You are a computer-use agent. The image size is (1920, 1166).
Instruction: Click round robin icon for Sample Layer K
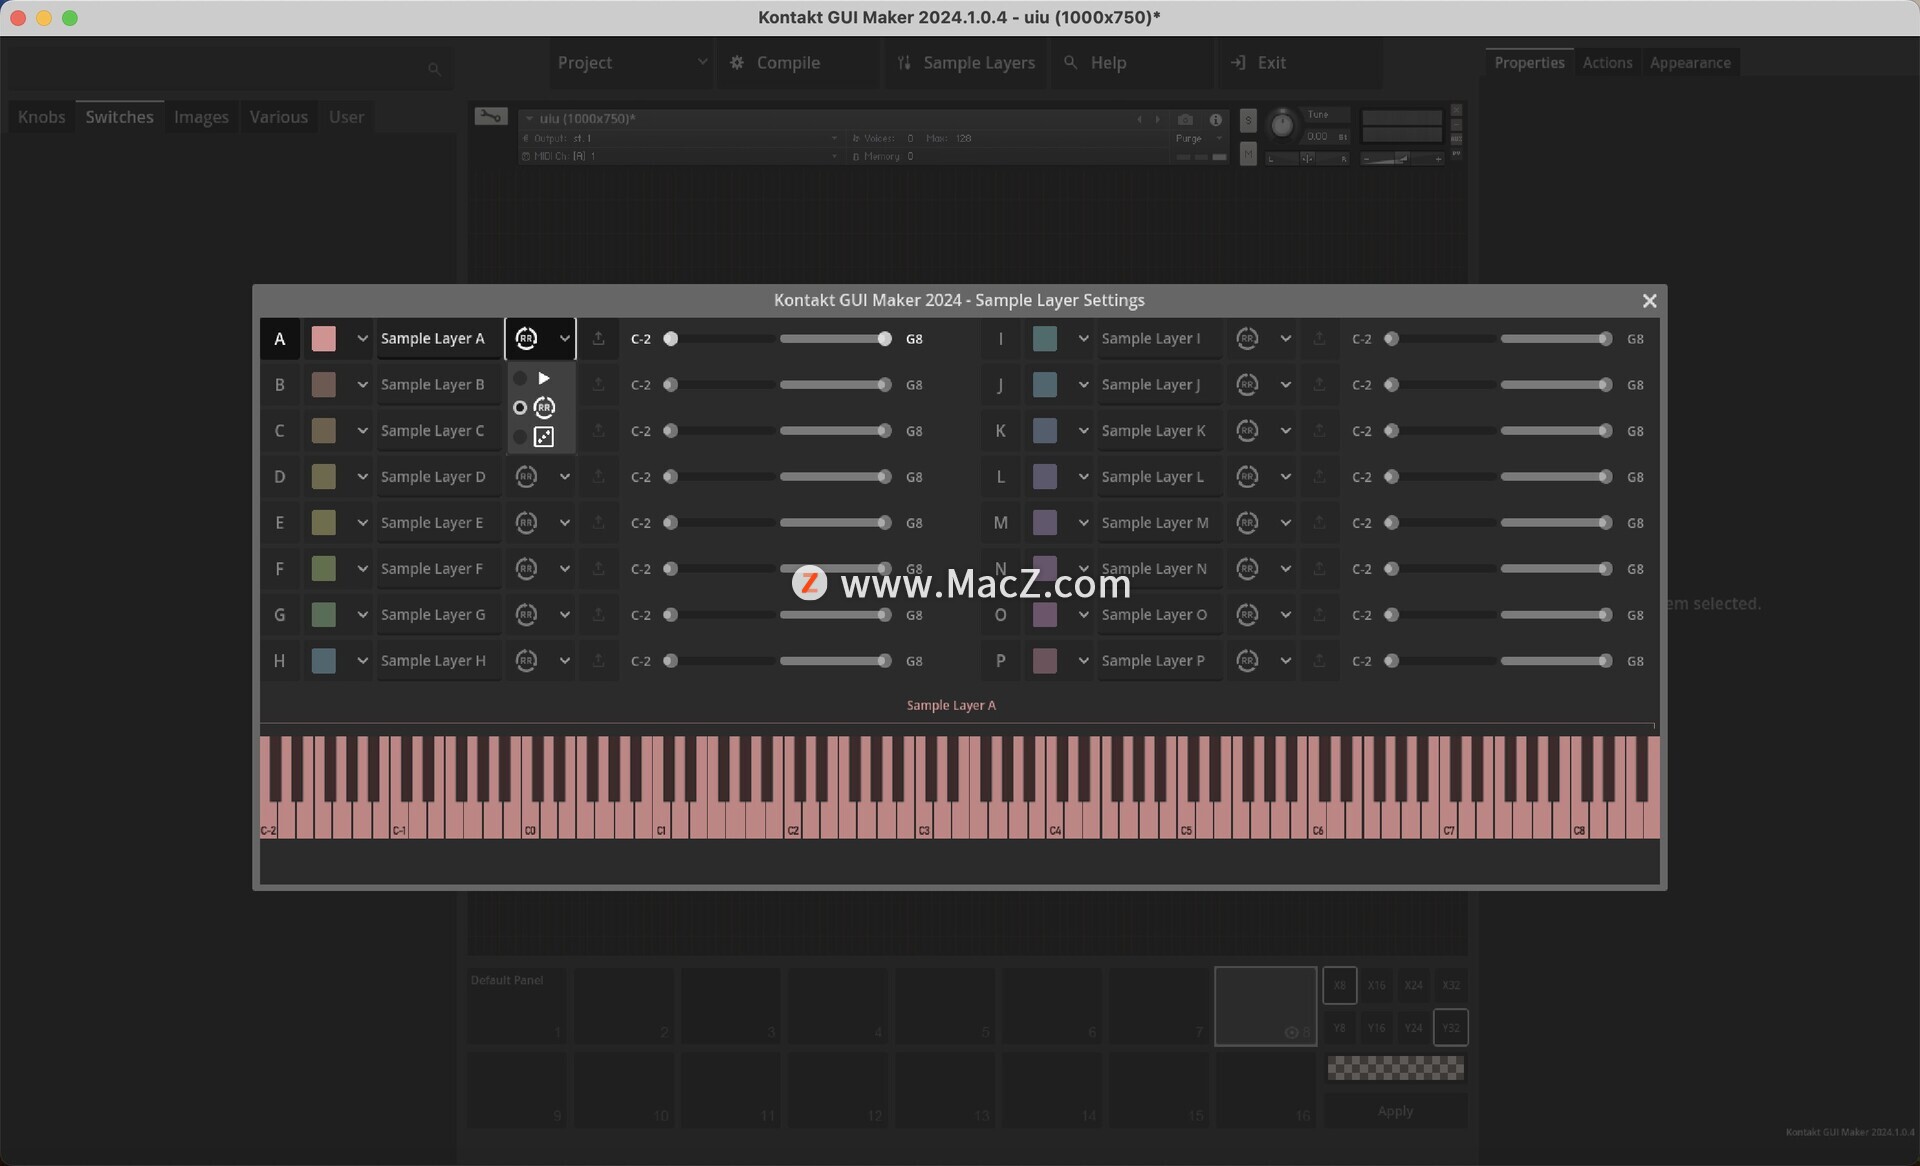pos(1246,431)
